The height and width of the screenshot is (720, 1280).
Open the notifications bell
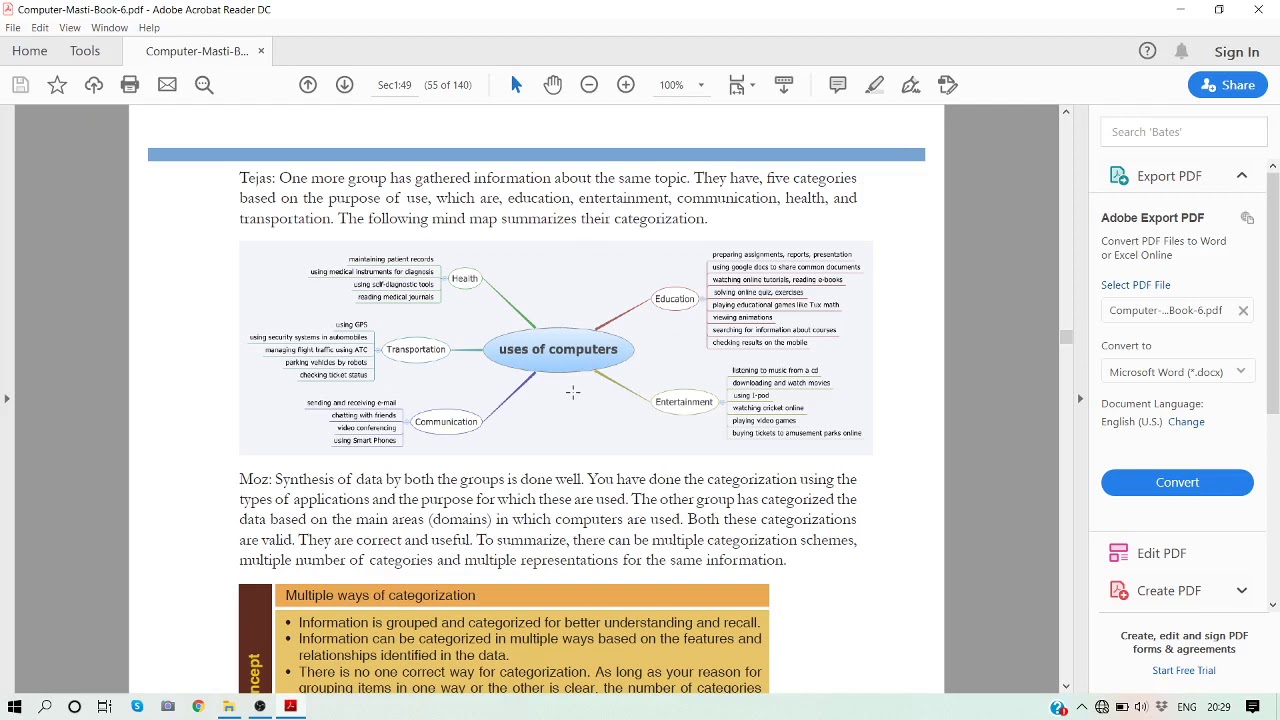pos(1181,51)
